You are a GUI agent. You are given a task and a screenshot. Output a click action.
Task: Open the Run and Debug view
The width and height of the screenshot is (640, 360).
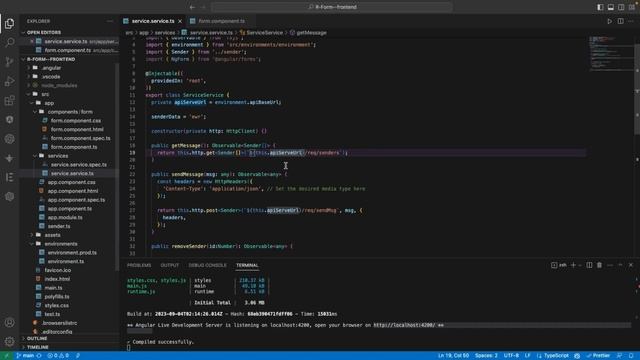point(9,81)
